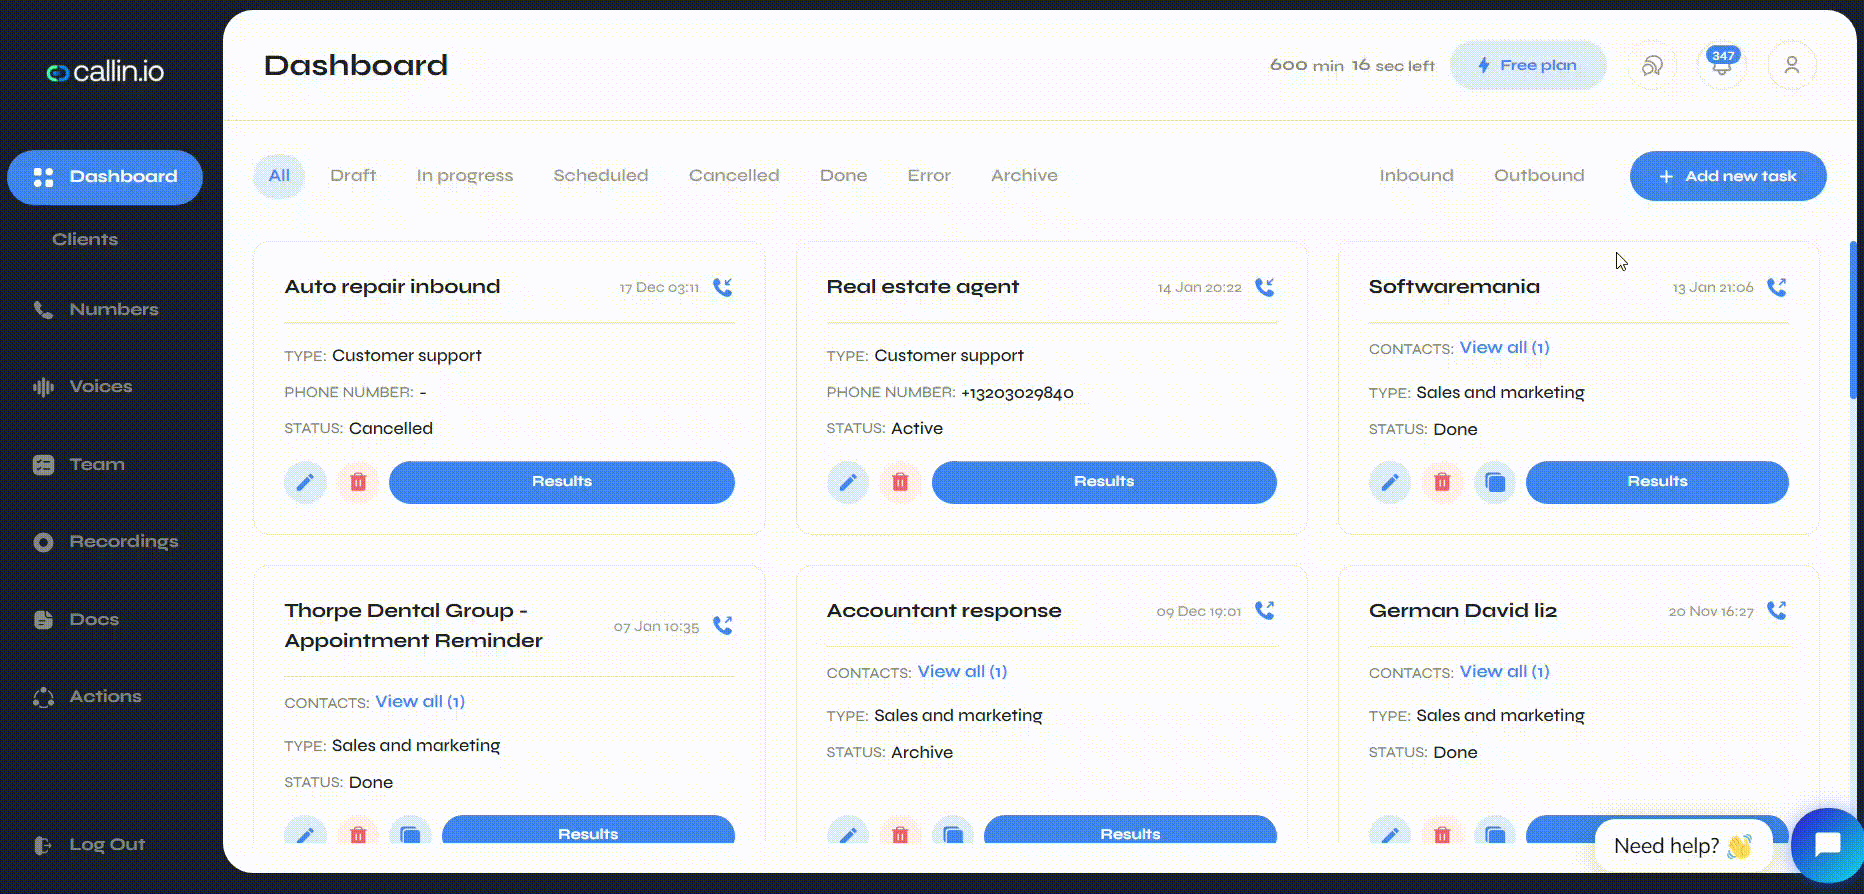Select the Cancelled filter tab
This screenshot has width=1864, height=894.
point(734,176)
